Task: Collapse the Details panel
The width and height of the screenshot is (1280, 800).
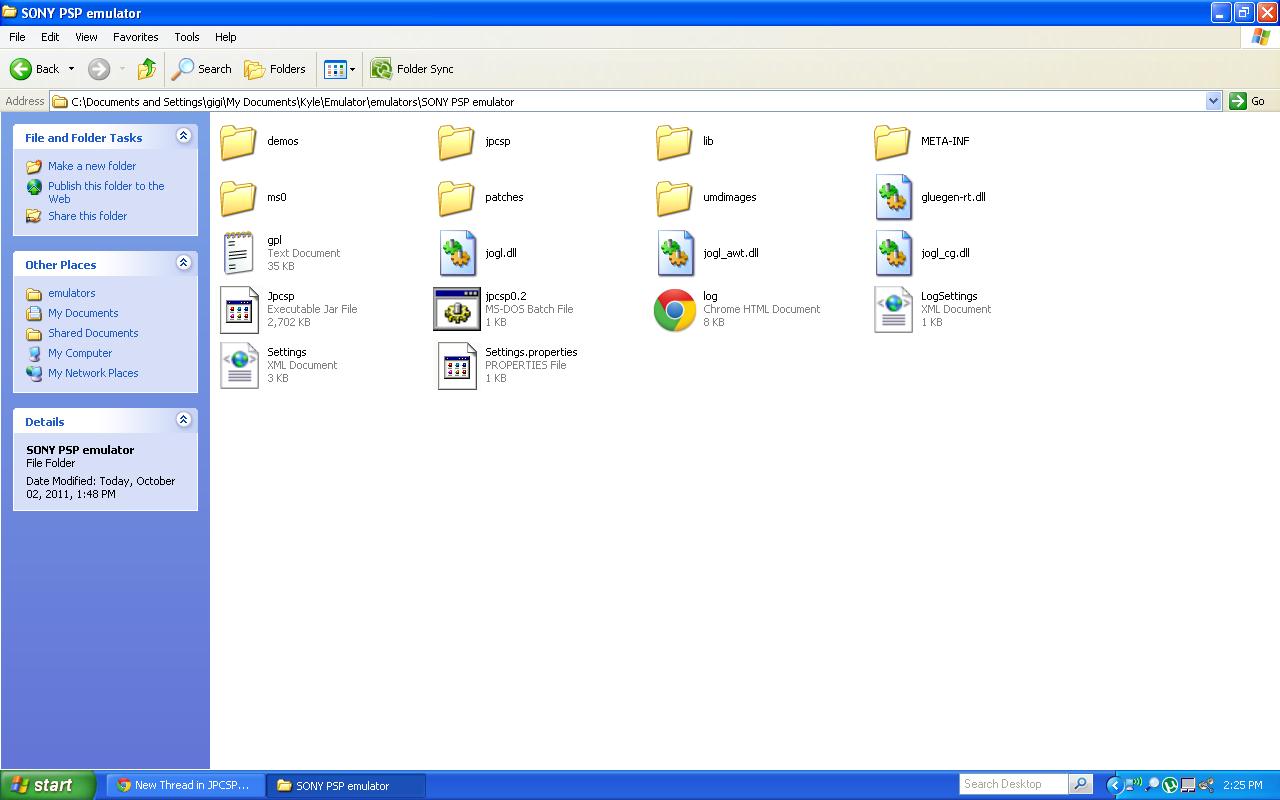Action: point(183,420)
